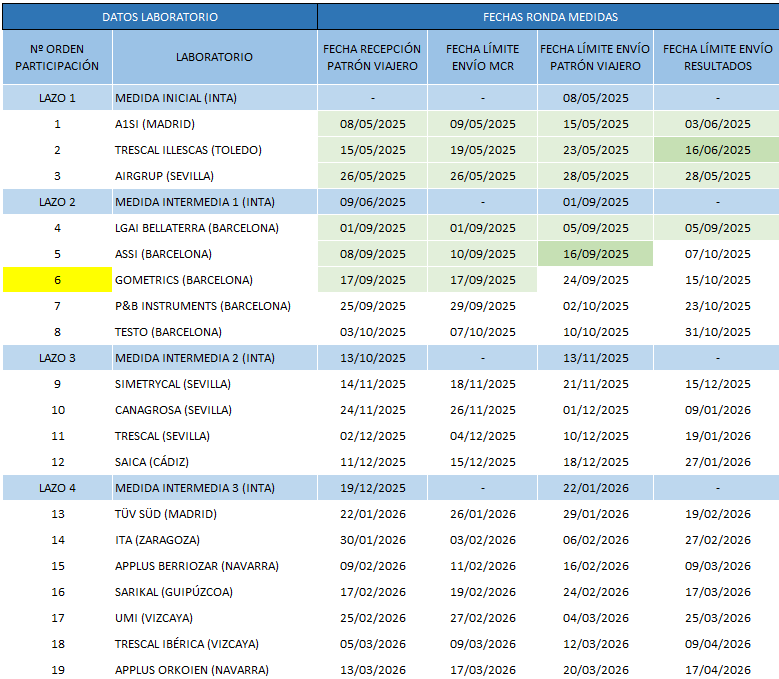The width and height of the screenshot is (779, 679).
Task: Click the 28/05/2025 results date for AIRGRUP
Action: [x=717, y=176]
